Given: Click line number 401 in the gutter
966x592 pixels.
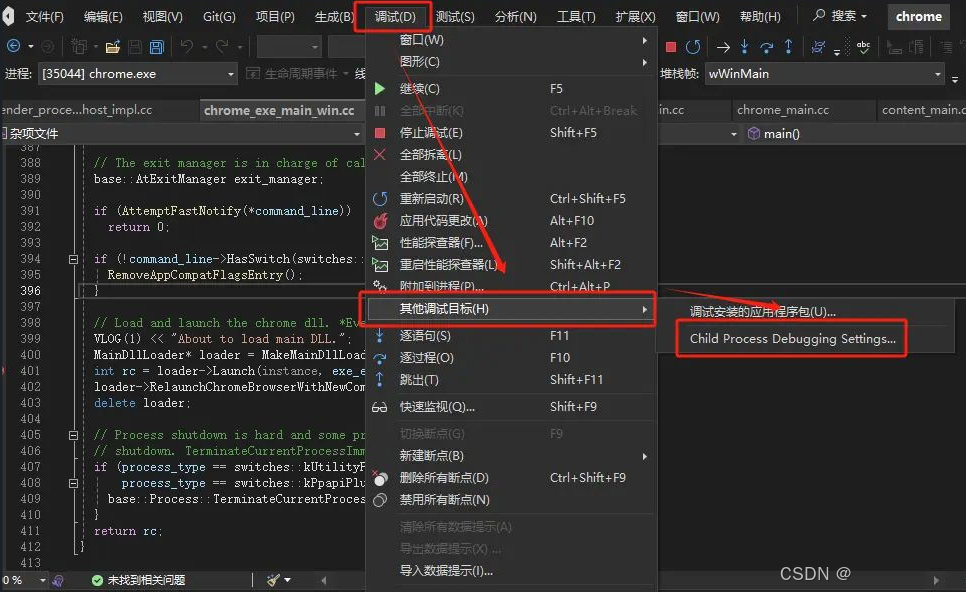Looking at the screenshot, I should (x=30, y=371).
